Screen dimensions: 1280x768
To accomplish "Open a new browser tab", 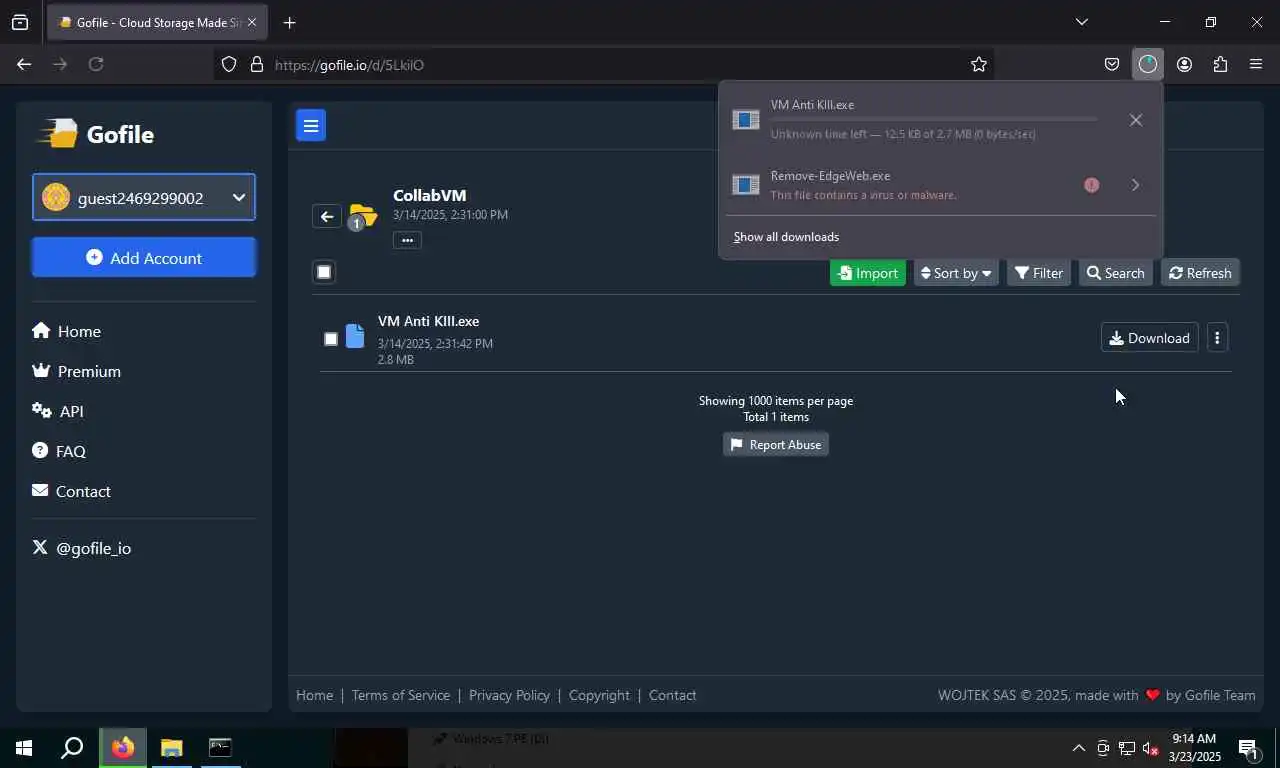I will pos(289,22).
